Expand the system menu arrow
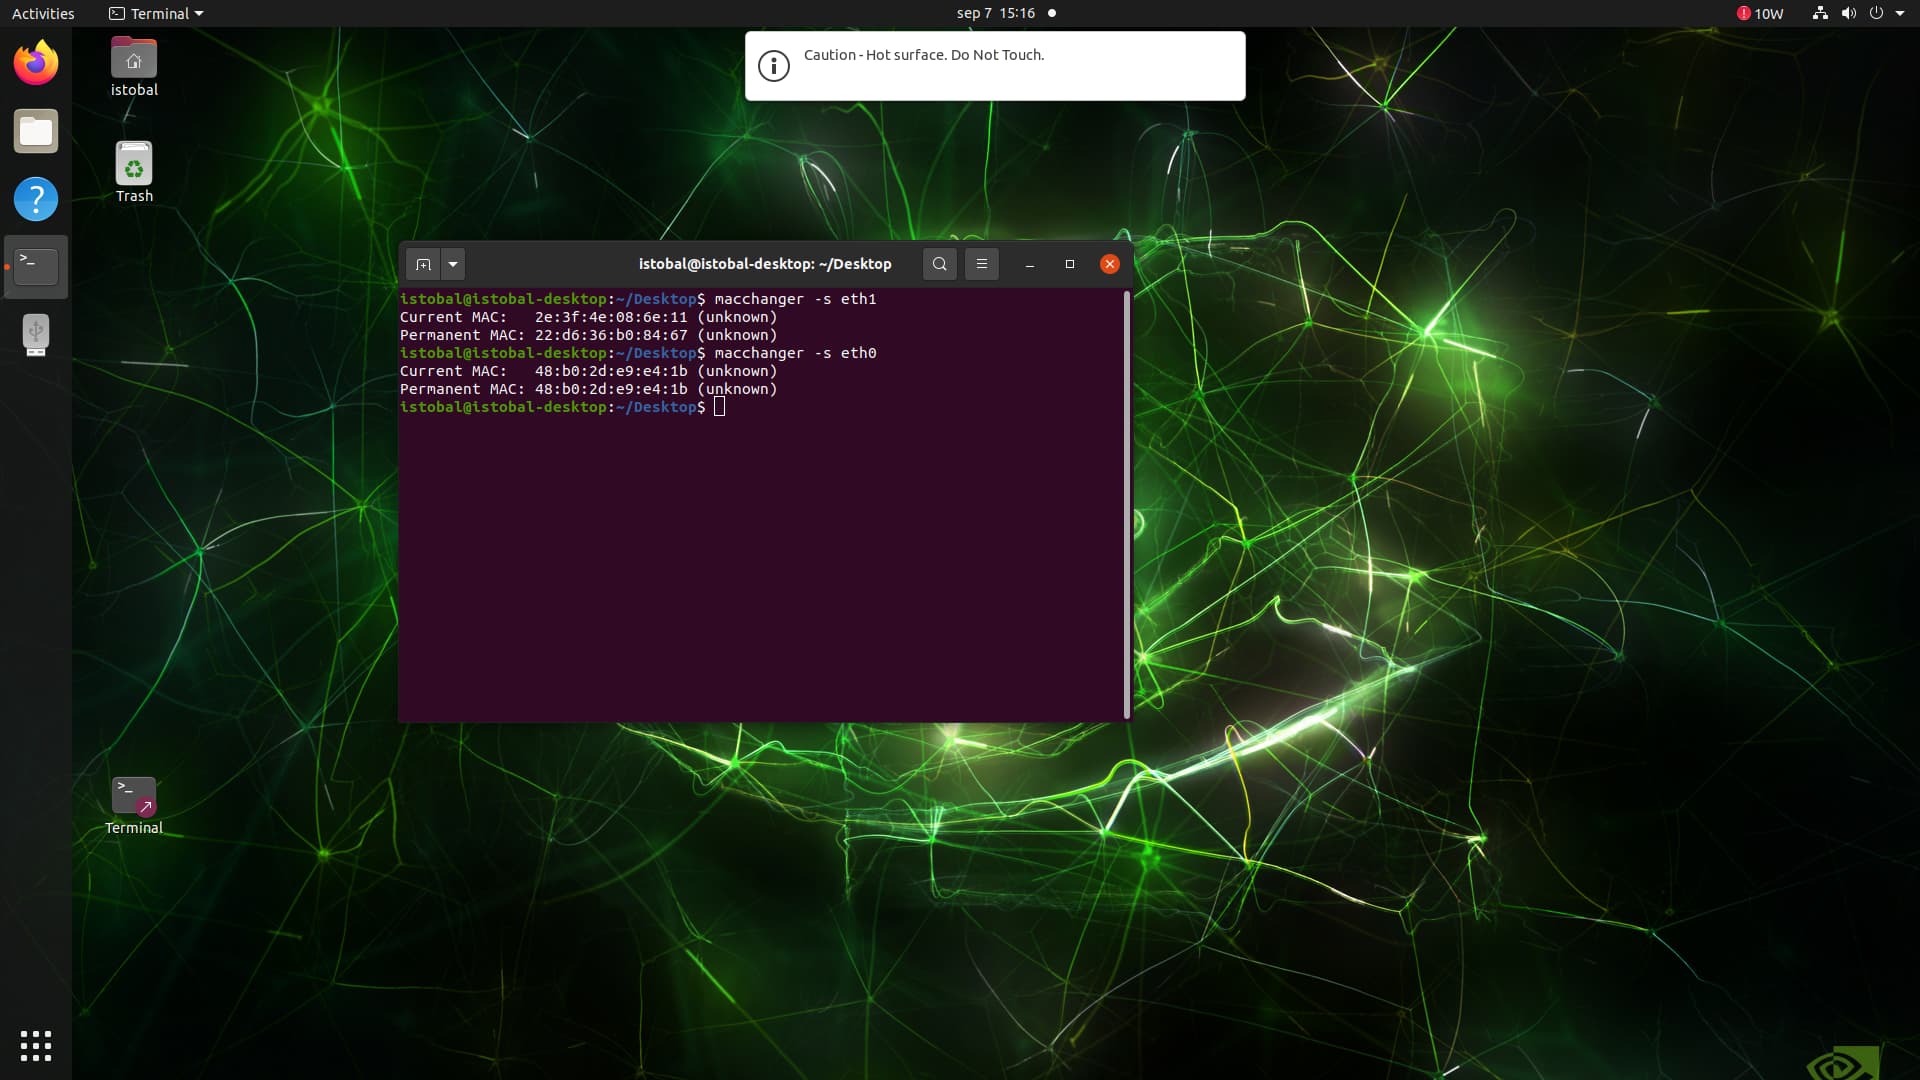This screenshot has width=1920, height=1080. [x=1900, y=13]
